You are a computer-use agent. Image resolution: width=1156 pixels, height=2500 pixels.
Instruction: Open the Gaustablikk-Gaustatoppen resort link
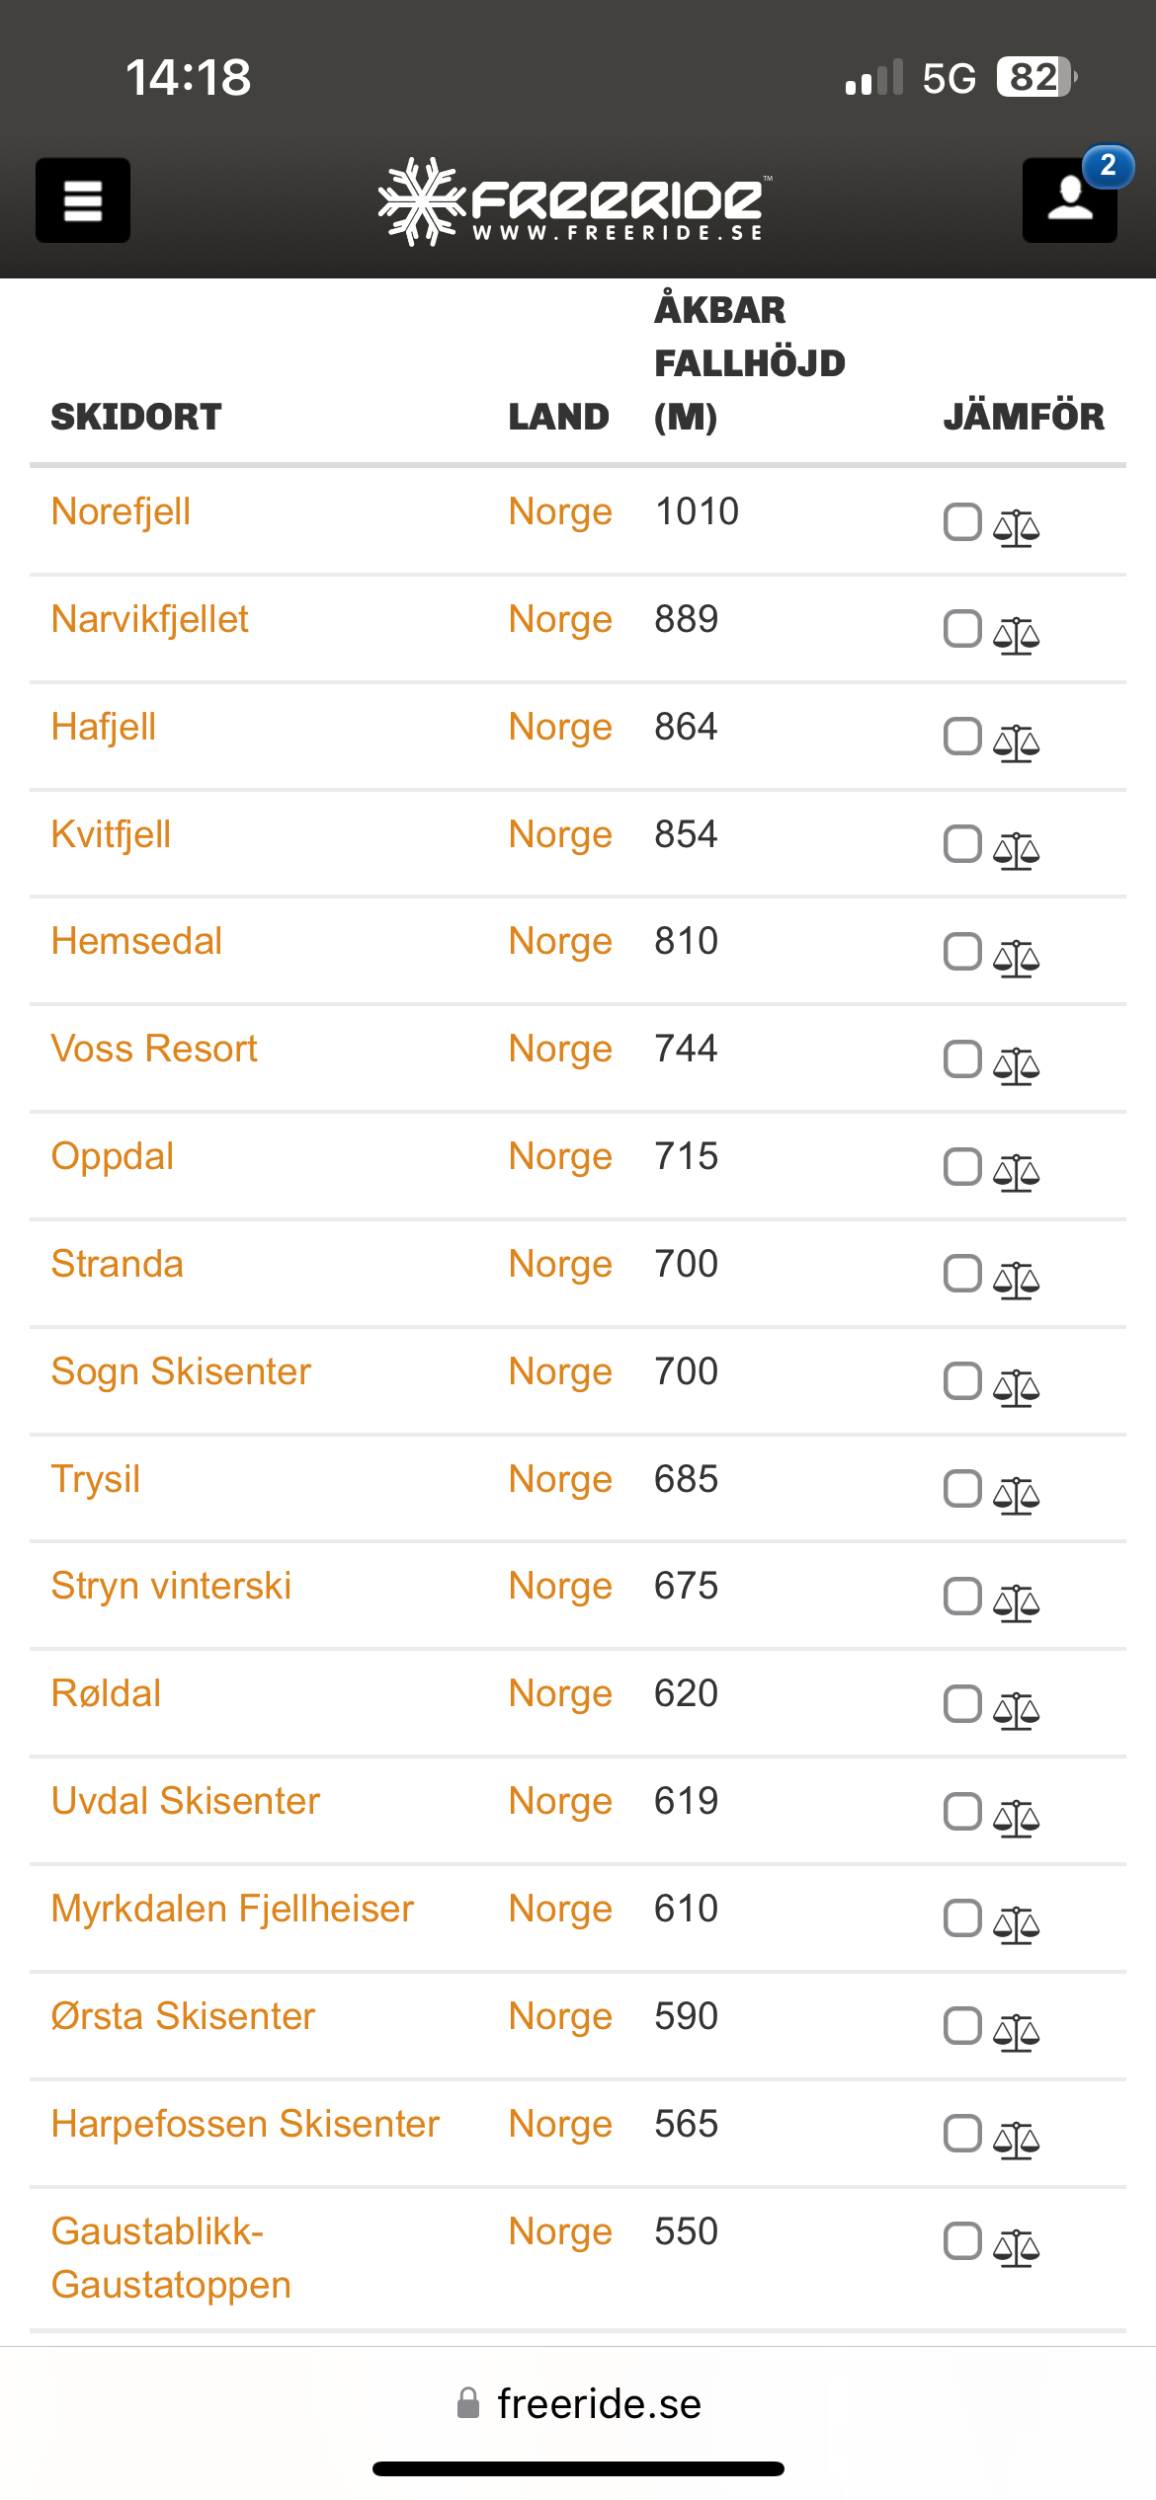click(x=171, y=2257)
